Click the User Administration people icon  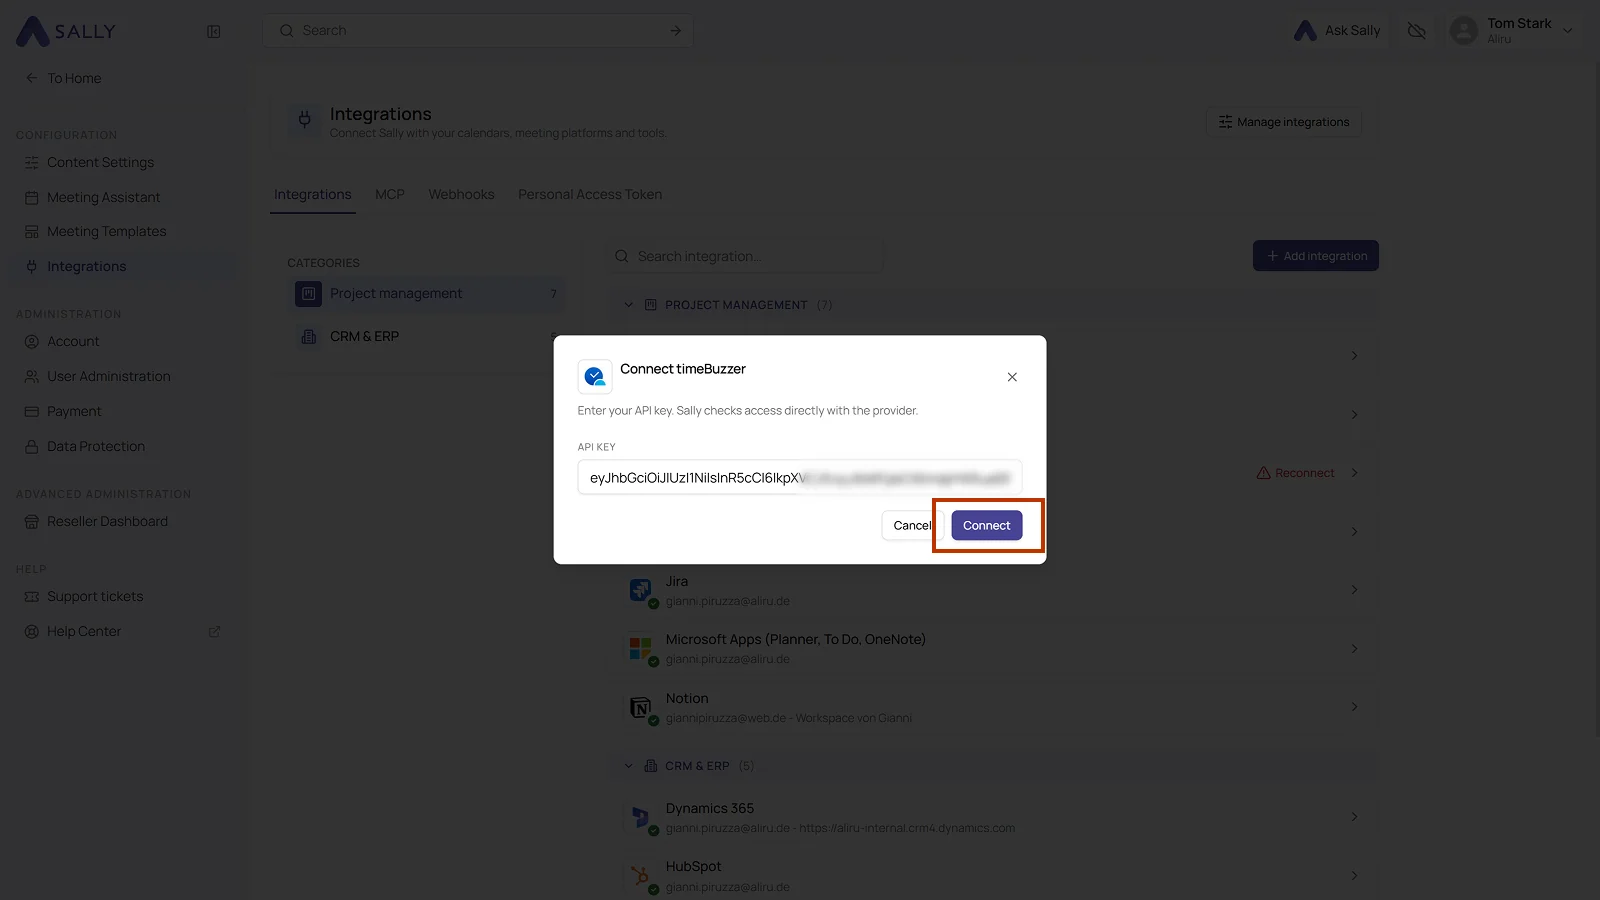pyautogui.click(x=31, y=376)
